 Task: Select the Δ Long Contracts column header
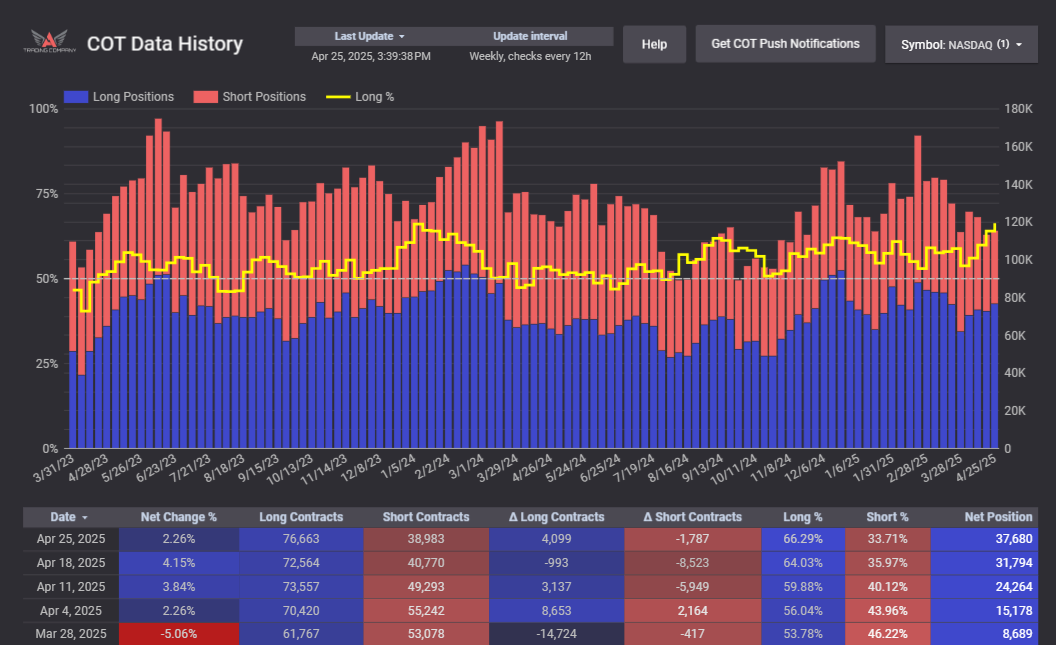pyautogui.click(x=555, y=517)
